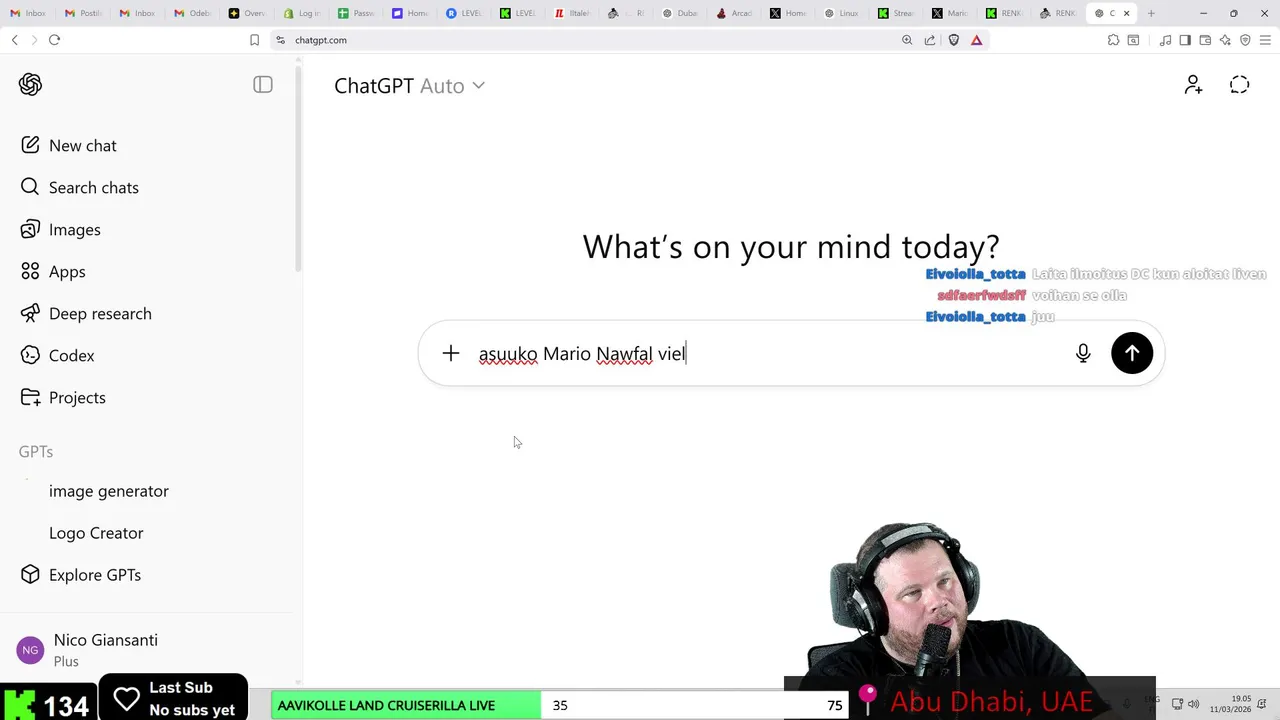Click the Images icon in the sidebar
This screenshot has width=1280, height=720.
click(x=30, y=229)
